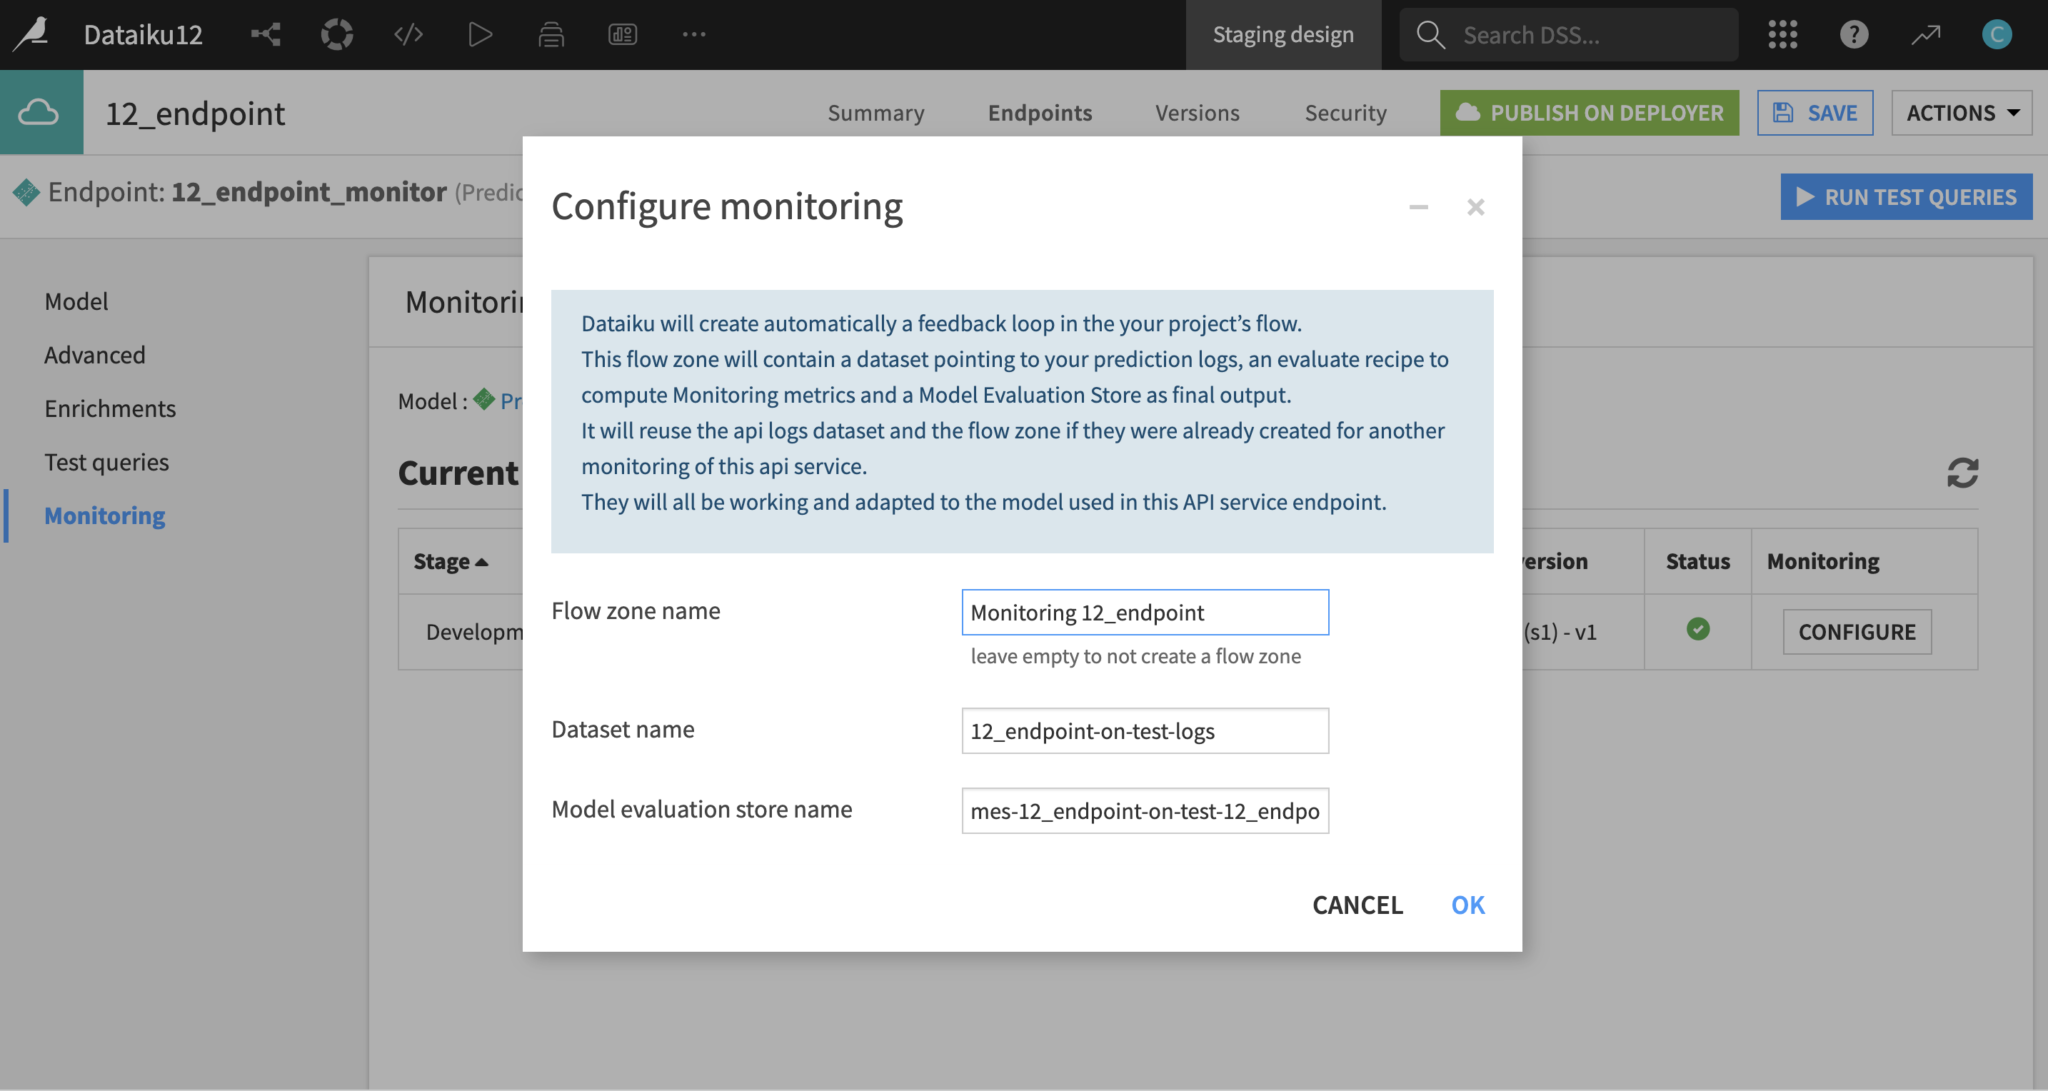Focus the Dataset name input

click(x=1144, y=731)
